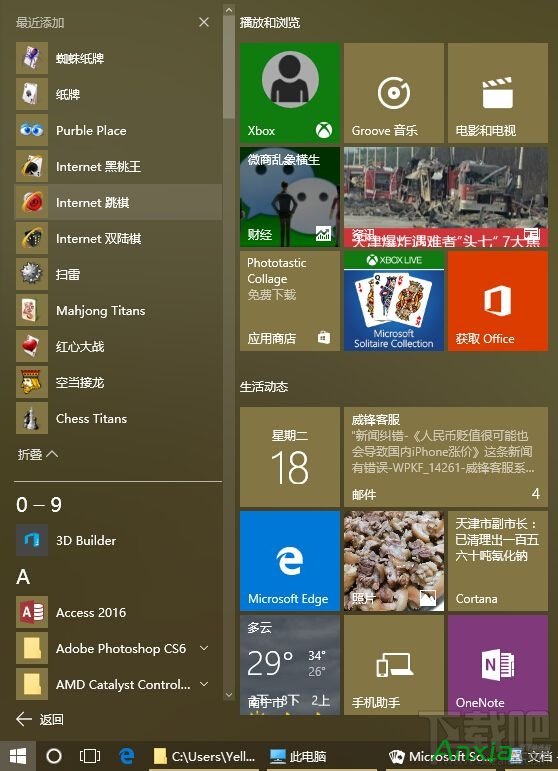Open the 邮件 mail tile

[446, 457]
